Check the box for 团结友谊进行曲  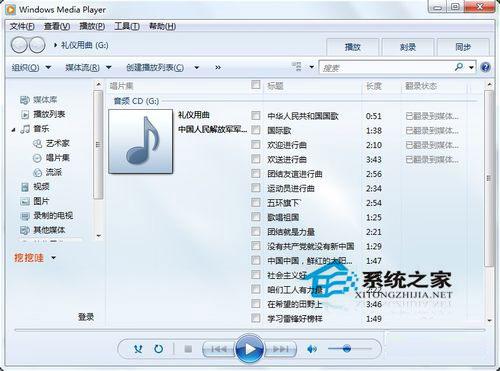(x=256, y=173)
